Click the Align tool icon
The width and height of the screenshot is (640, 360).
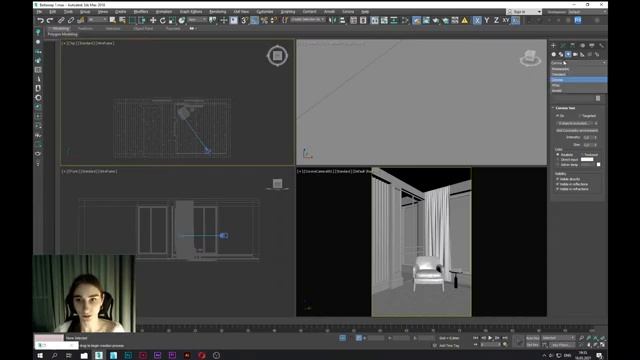tap(342, 20)
